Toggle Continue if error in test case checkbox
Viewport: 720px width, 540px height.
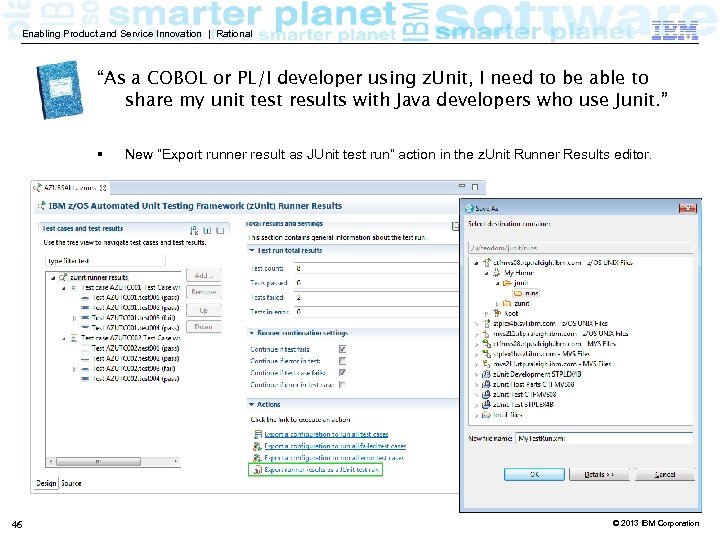(x=342, y=384)
